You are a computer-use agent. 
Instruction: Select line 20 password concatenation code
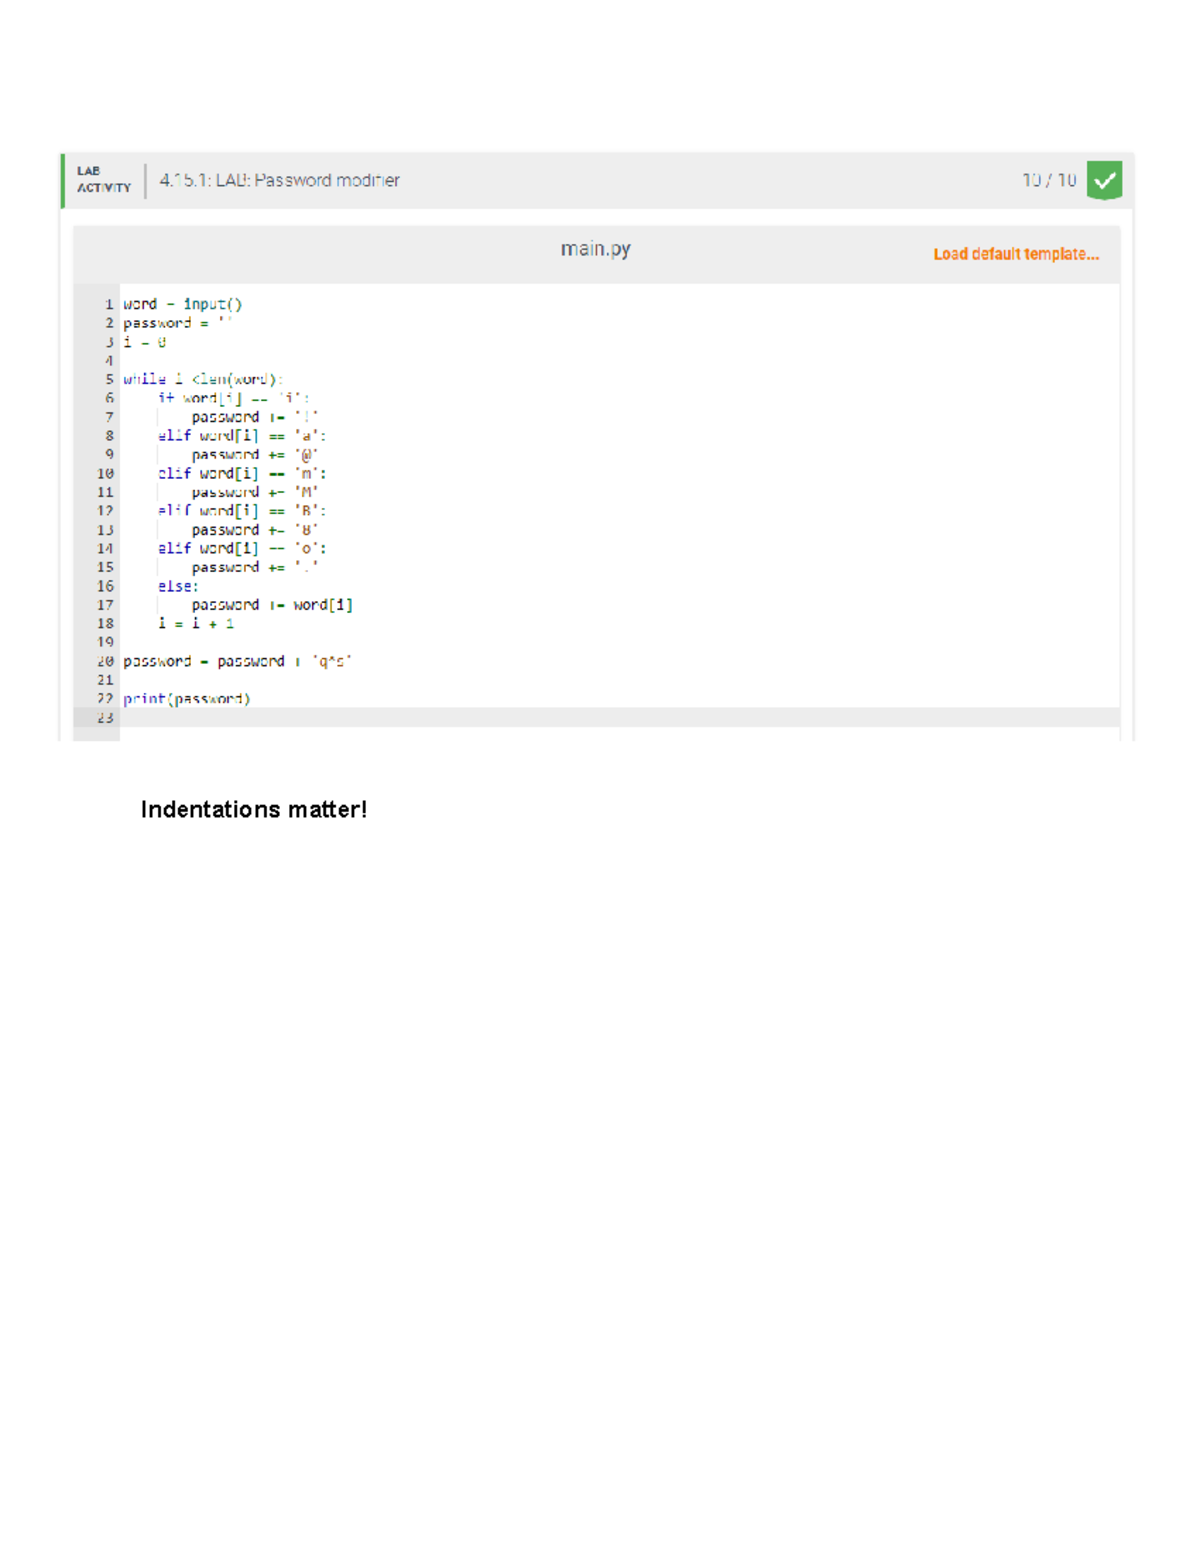(x=240, y=661)
